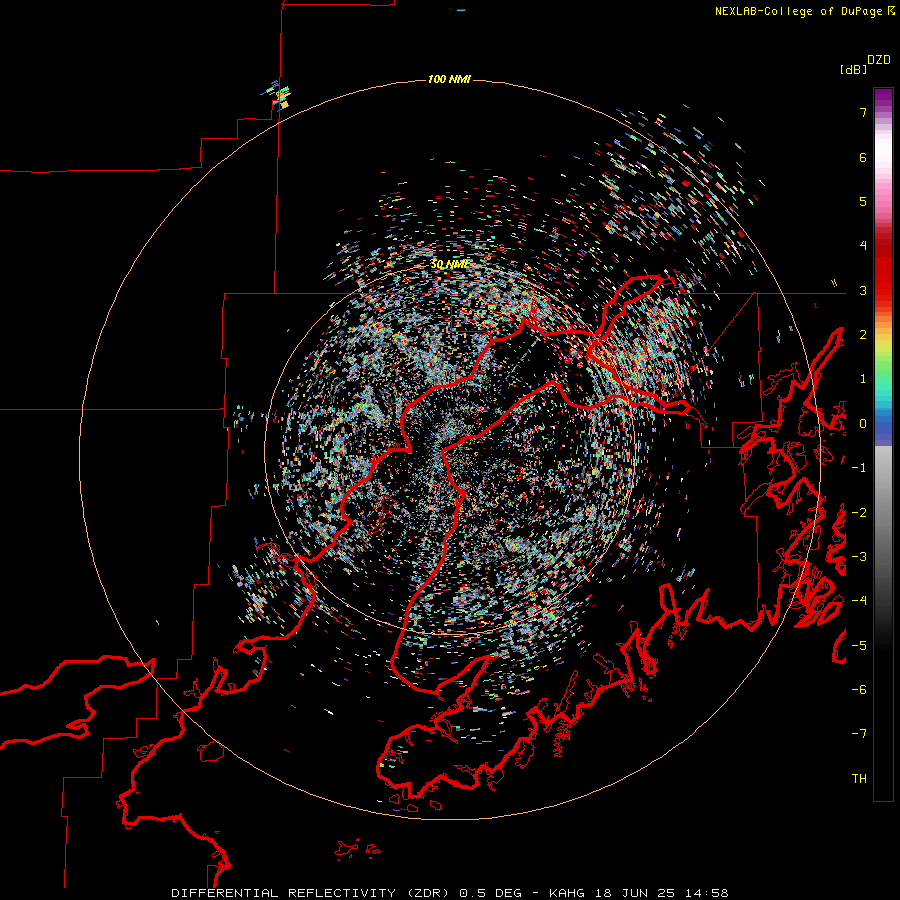Click the TH label on the scale
The height and width of the screenshot is (900, 900).
[x=859, y=779]
